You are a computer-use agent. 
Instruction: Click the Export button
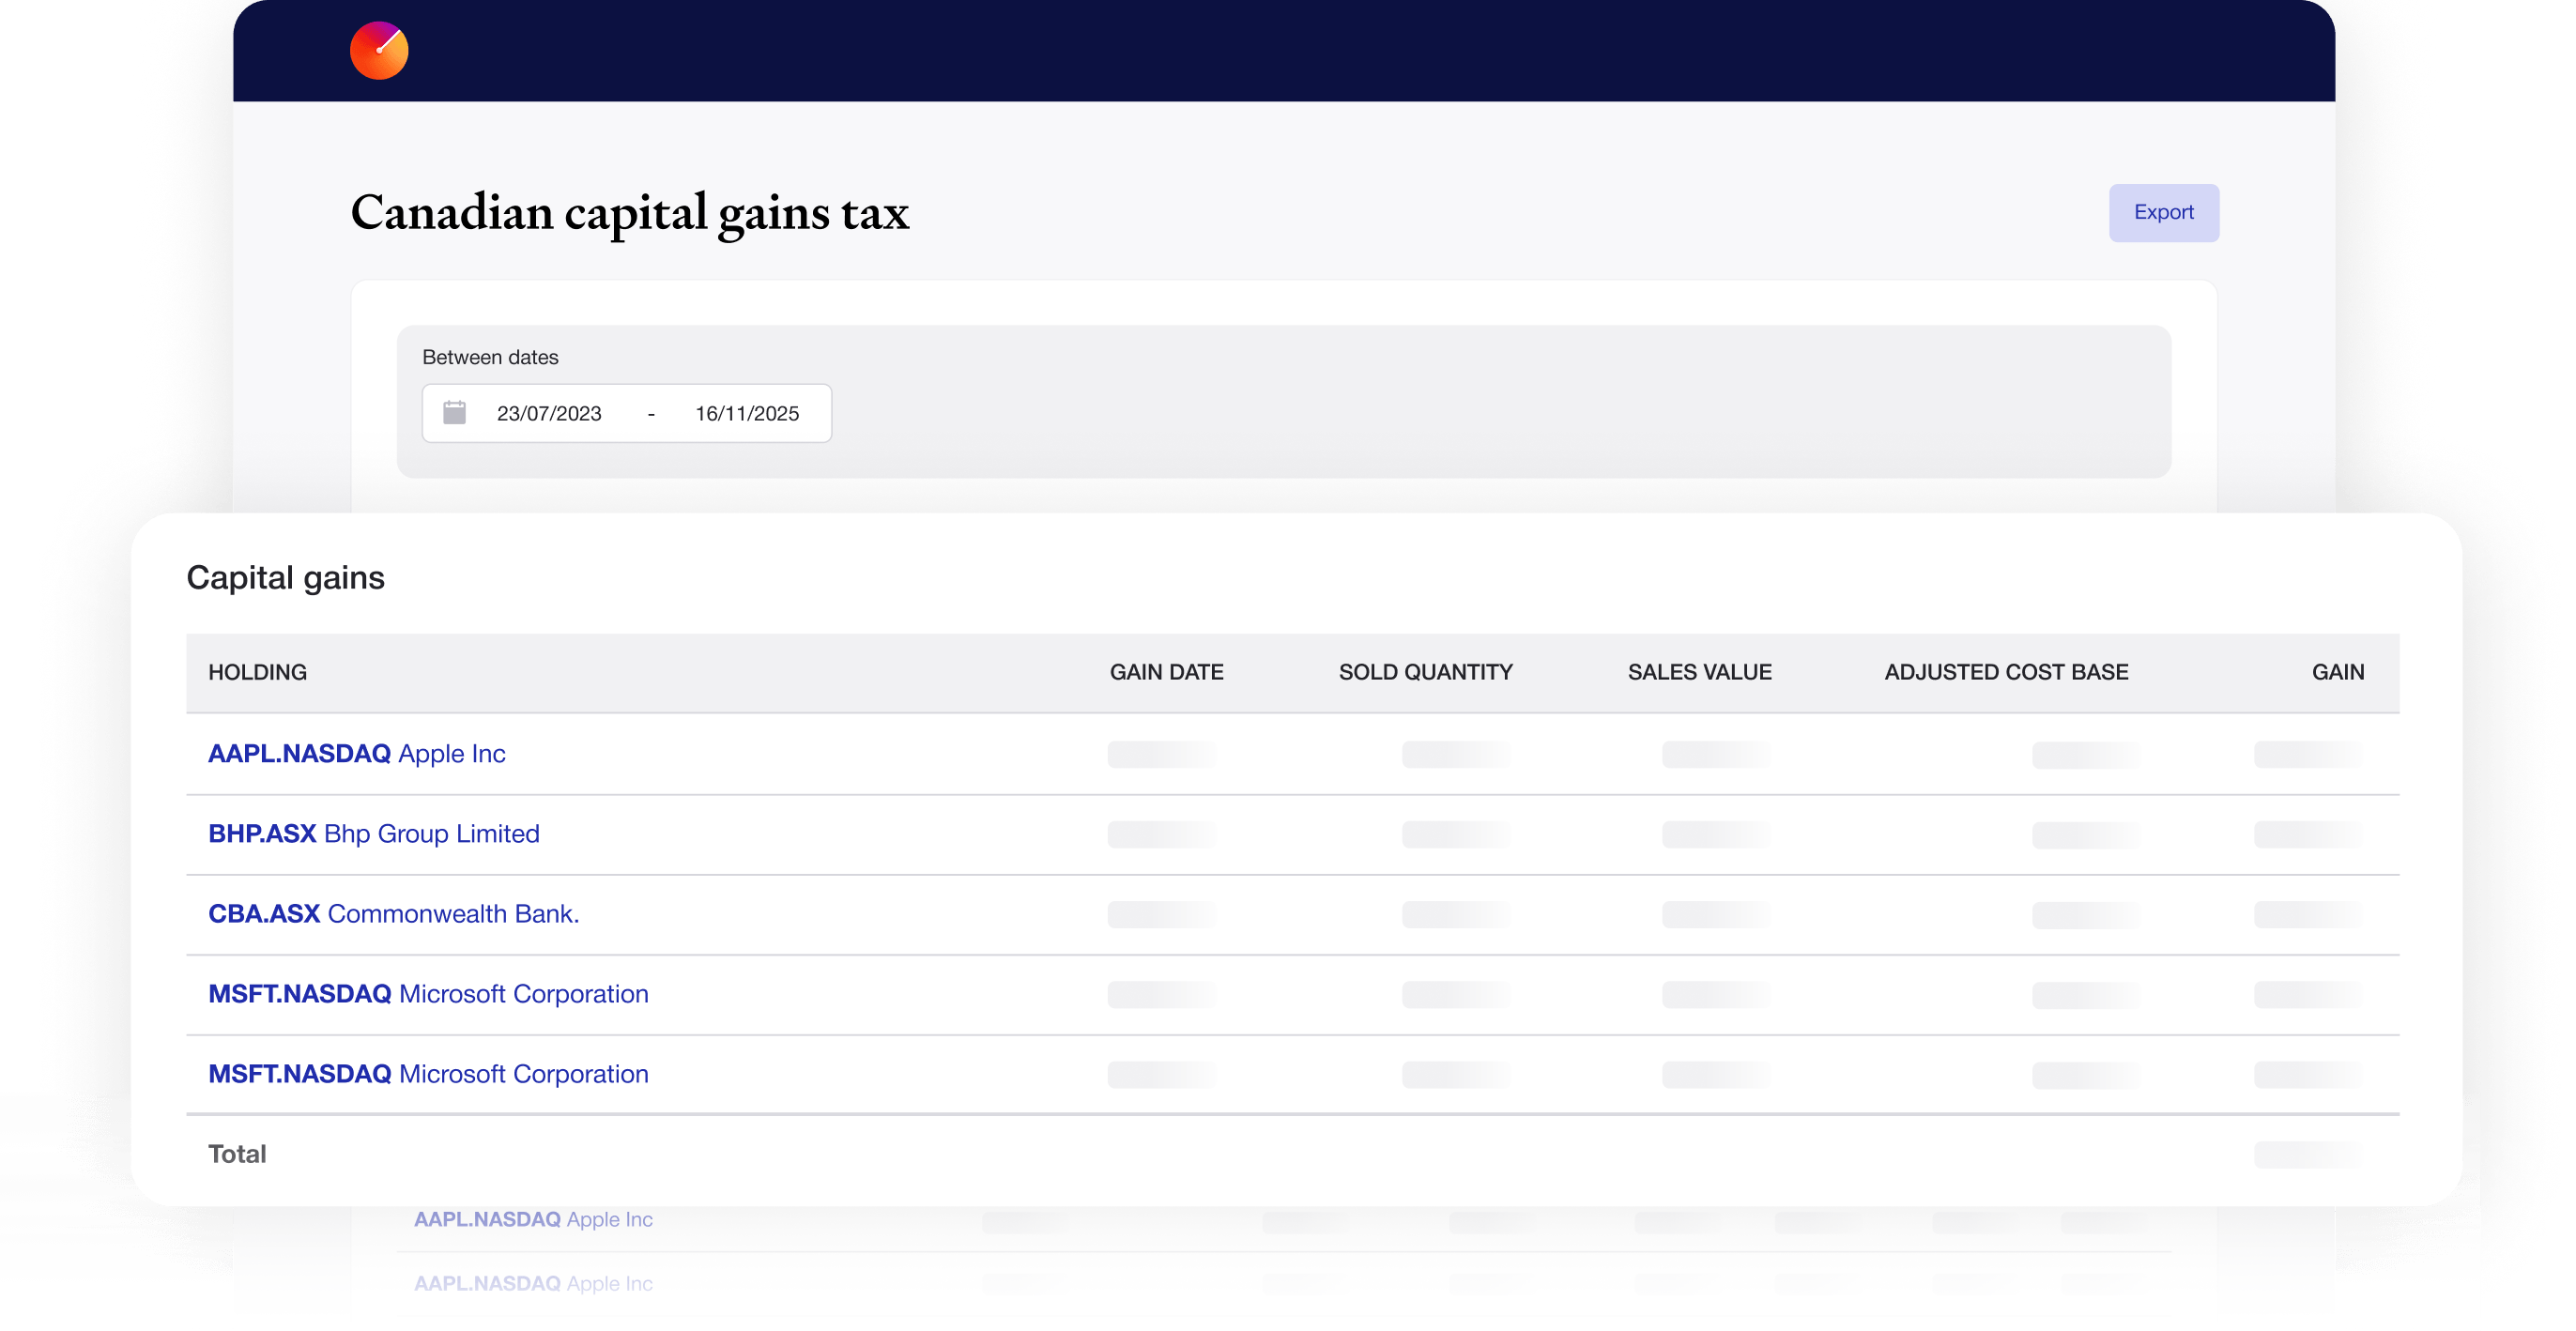click(2163, 213)
